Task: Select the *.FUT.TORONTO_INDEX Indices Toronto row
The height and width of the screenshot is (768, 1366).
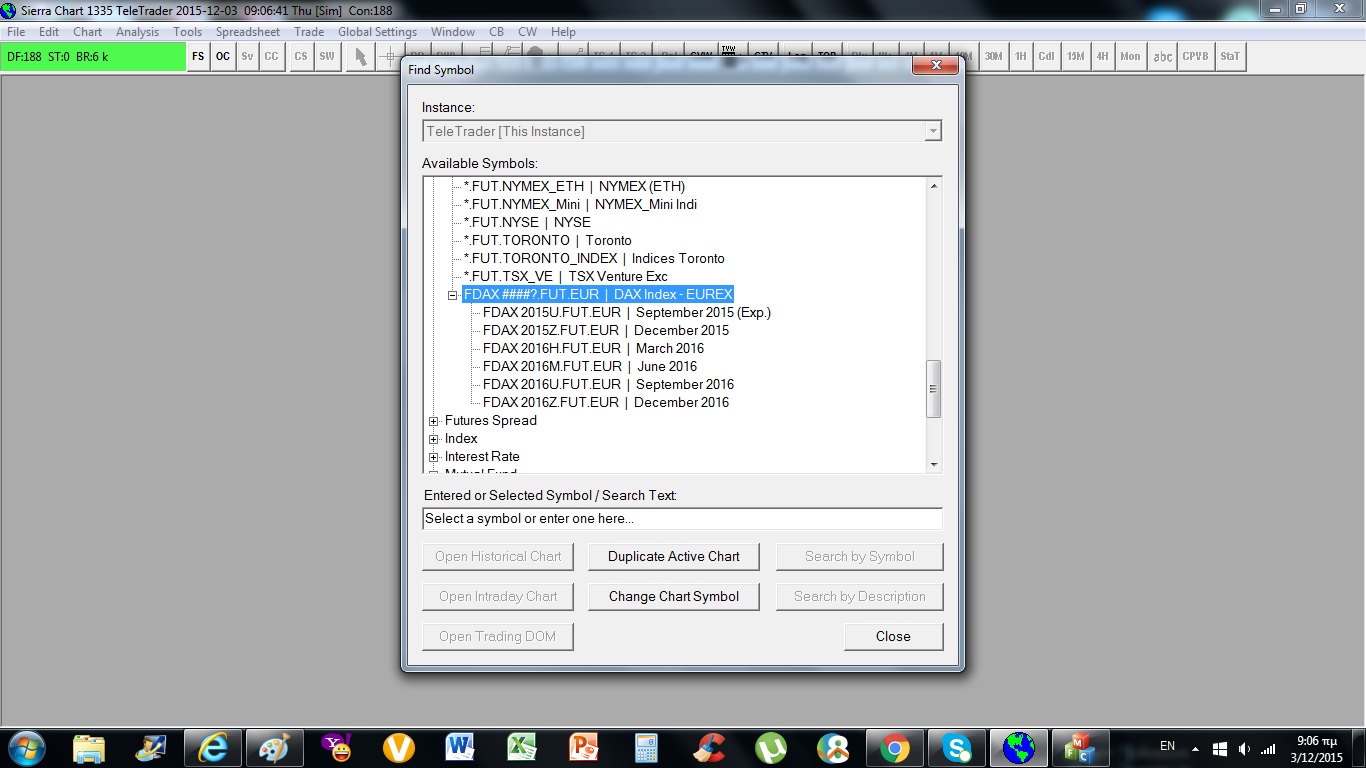Action: click(x=594, y=258)
